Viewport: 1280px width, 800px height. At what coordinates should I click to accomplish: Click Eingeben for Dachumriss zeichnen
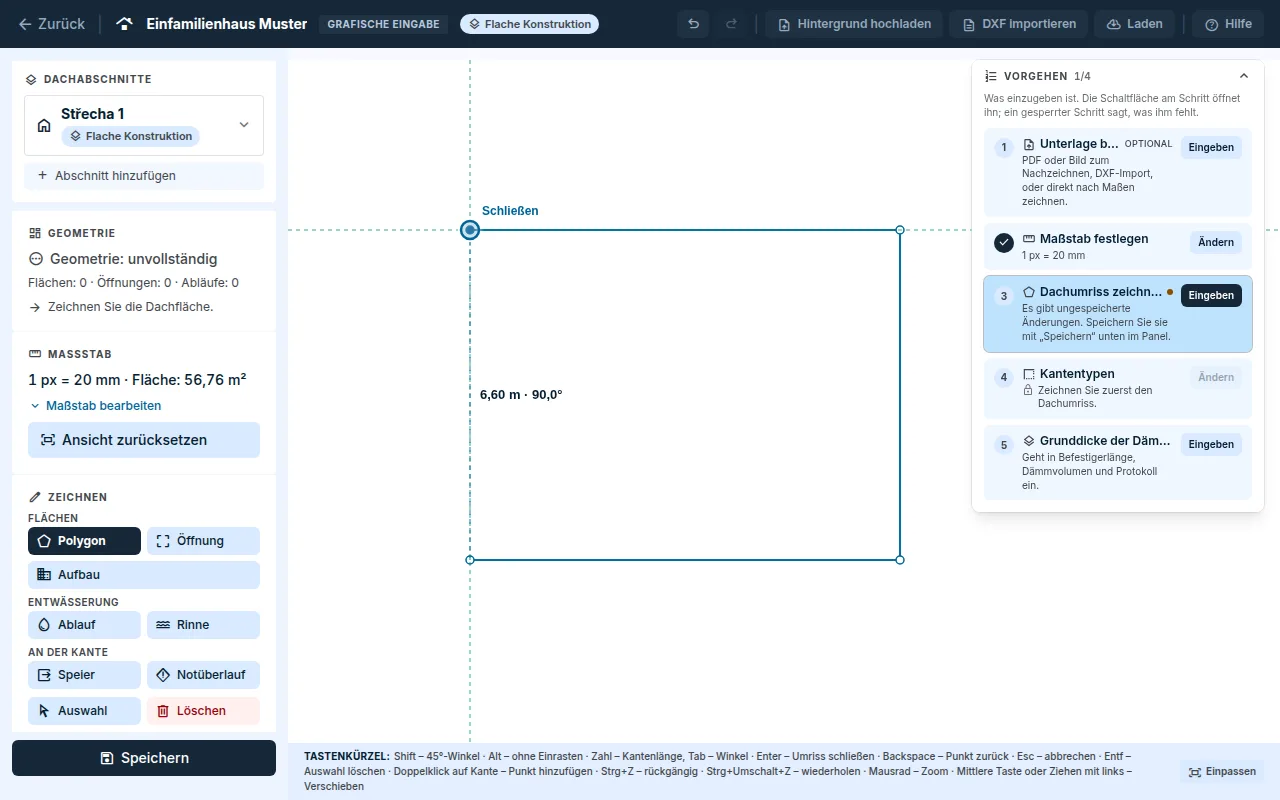tap(1211, 296)
